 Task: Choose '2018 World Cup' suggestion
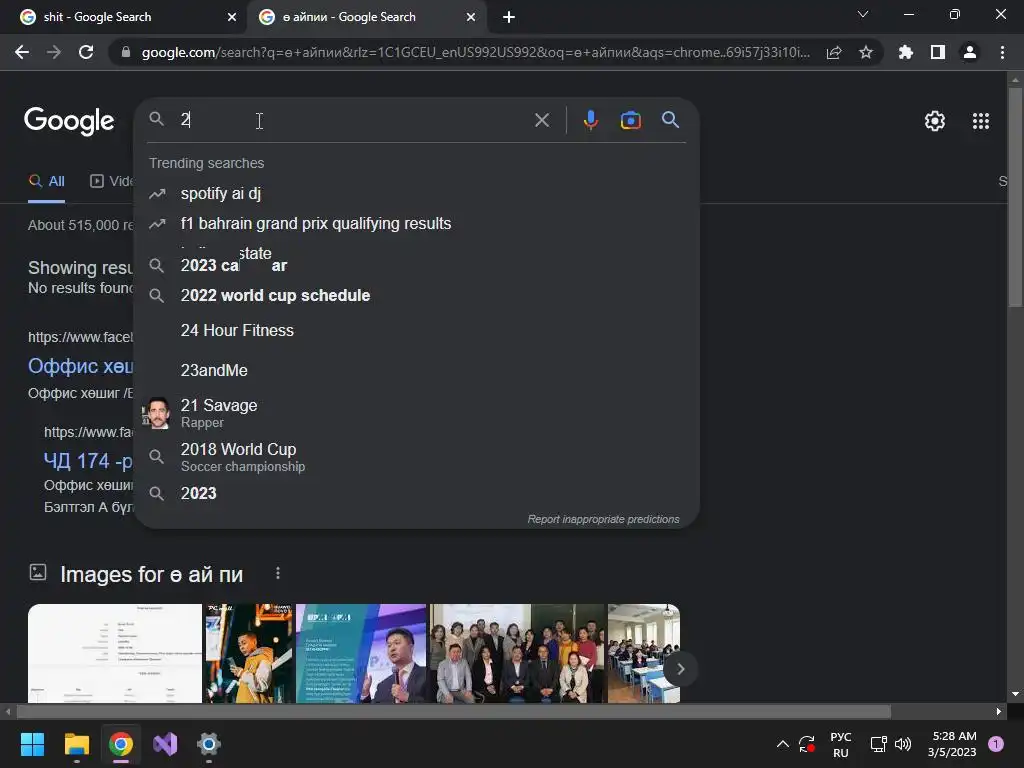[417, 456]
